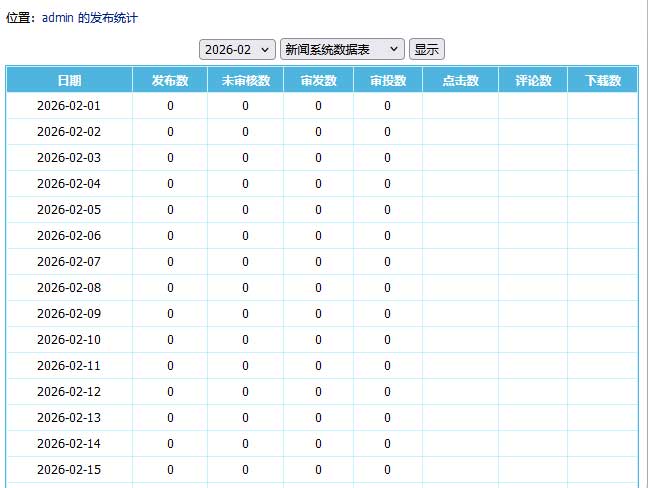648x488 pixels.
Task: Click the 未审核数 value for 2026-02-08
Action: [x=245, y=287]
